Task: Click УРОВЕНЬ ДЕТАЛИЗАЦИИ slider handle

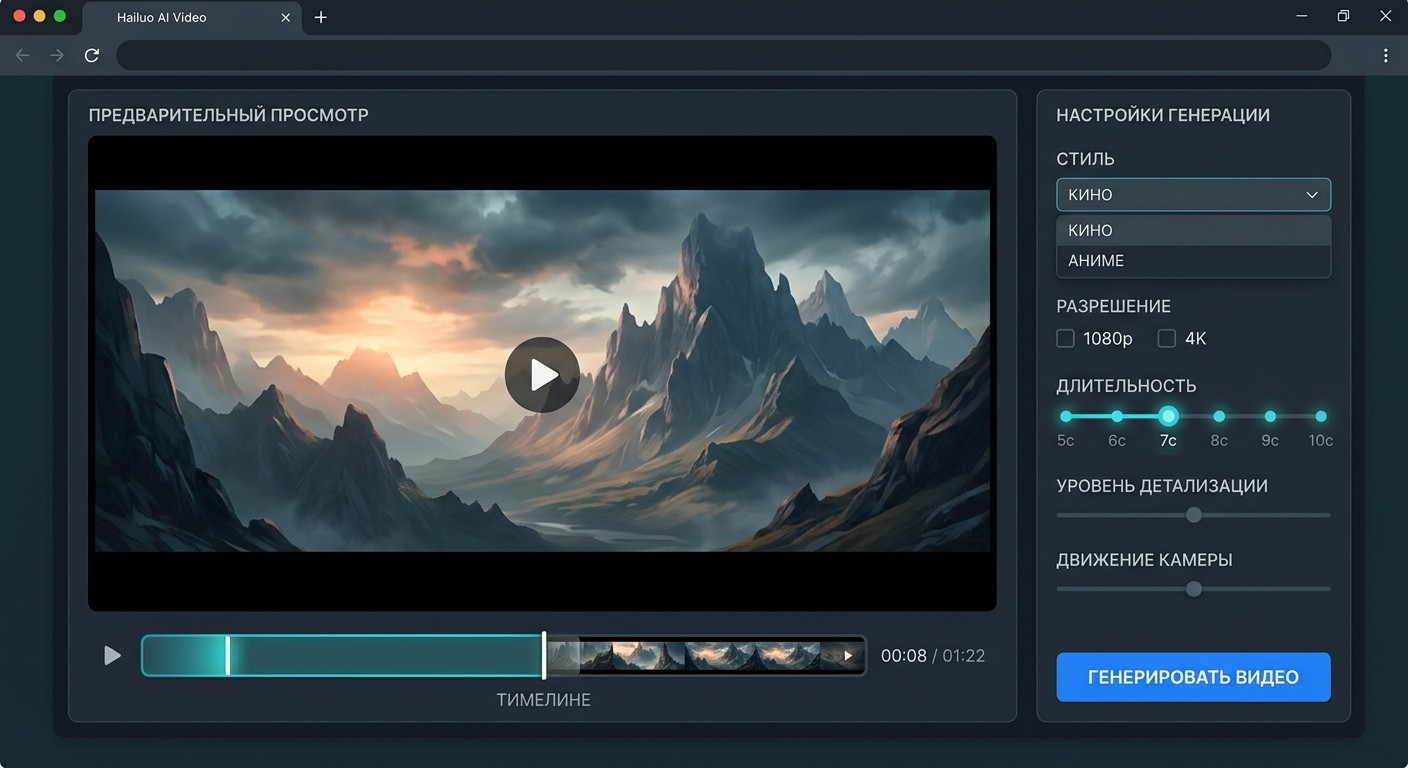Action: click(x=1193, y=515)
